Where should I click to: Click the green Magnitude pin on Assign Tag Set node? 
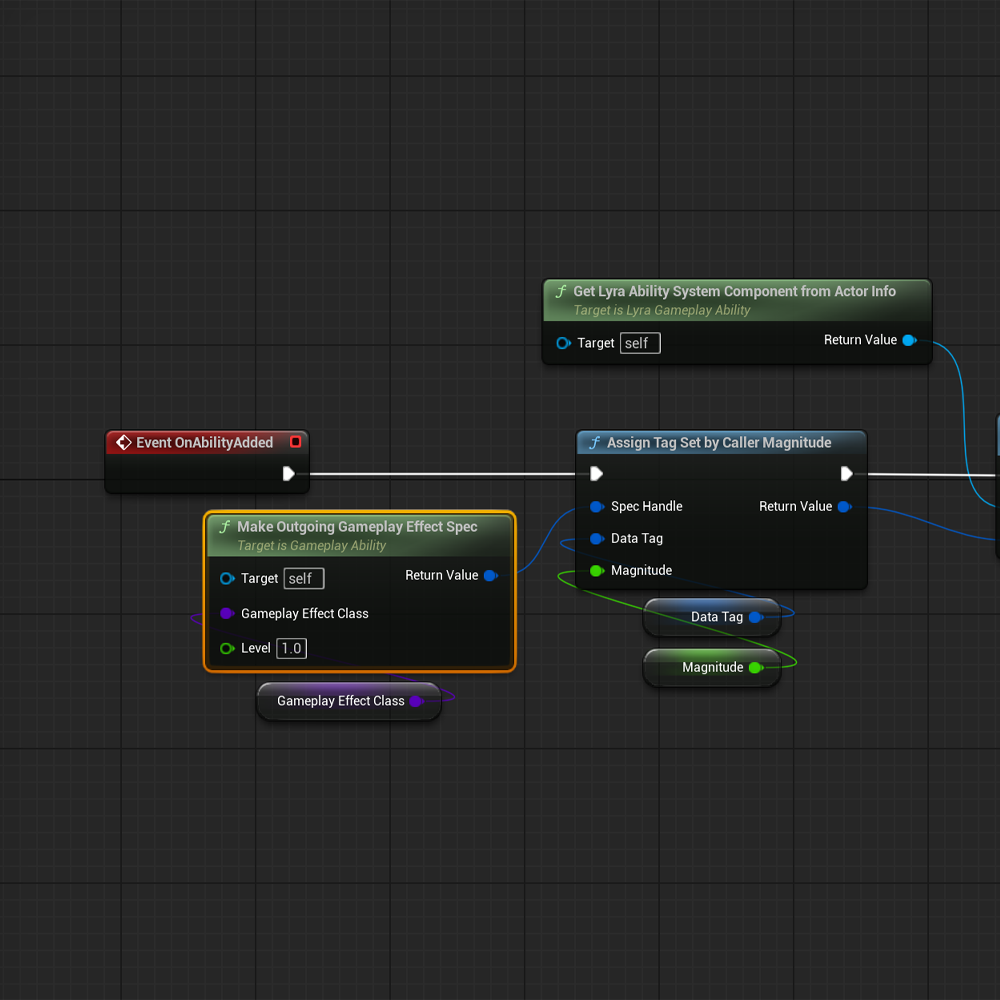click(595, 570)
